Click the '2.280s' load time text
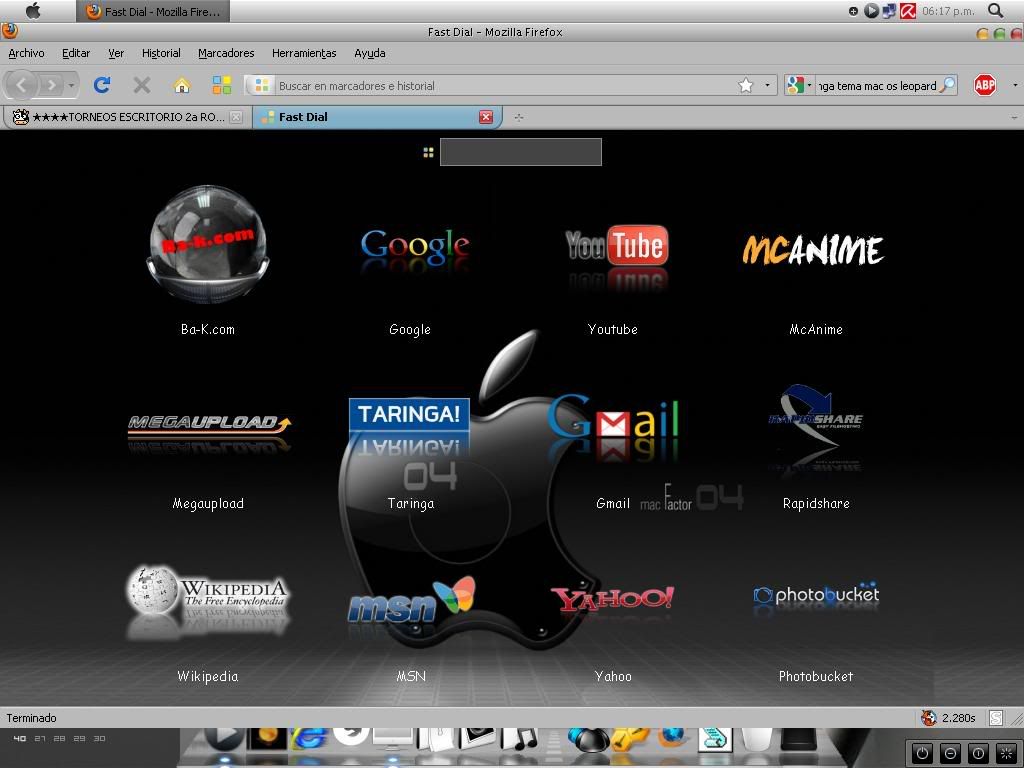The image size is (1024, 768). (958, 718)
